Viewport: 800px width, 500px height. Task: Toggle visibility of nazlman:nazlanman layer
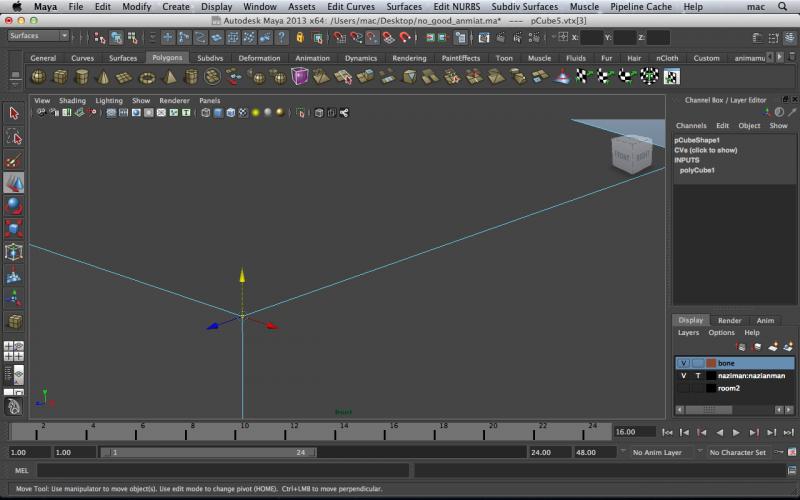[684, 376]
